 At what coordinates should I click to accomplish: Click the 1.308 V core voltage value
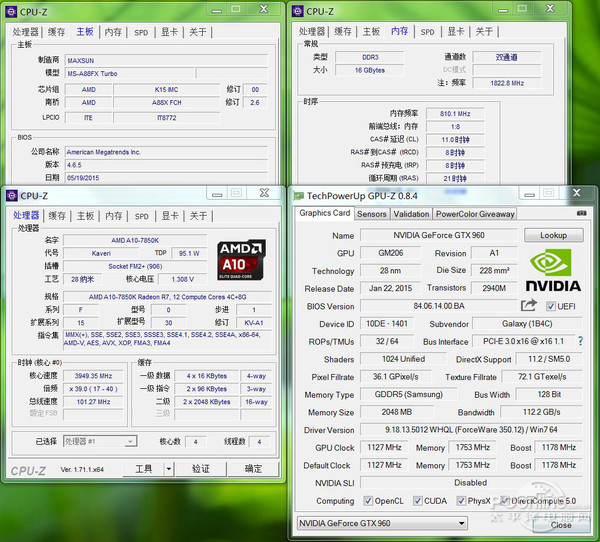click(x=183, y=279)
